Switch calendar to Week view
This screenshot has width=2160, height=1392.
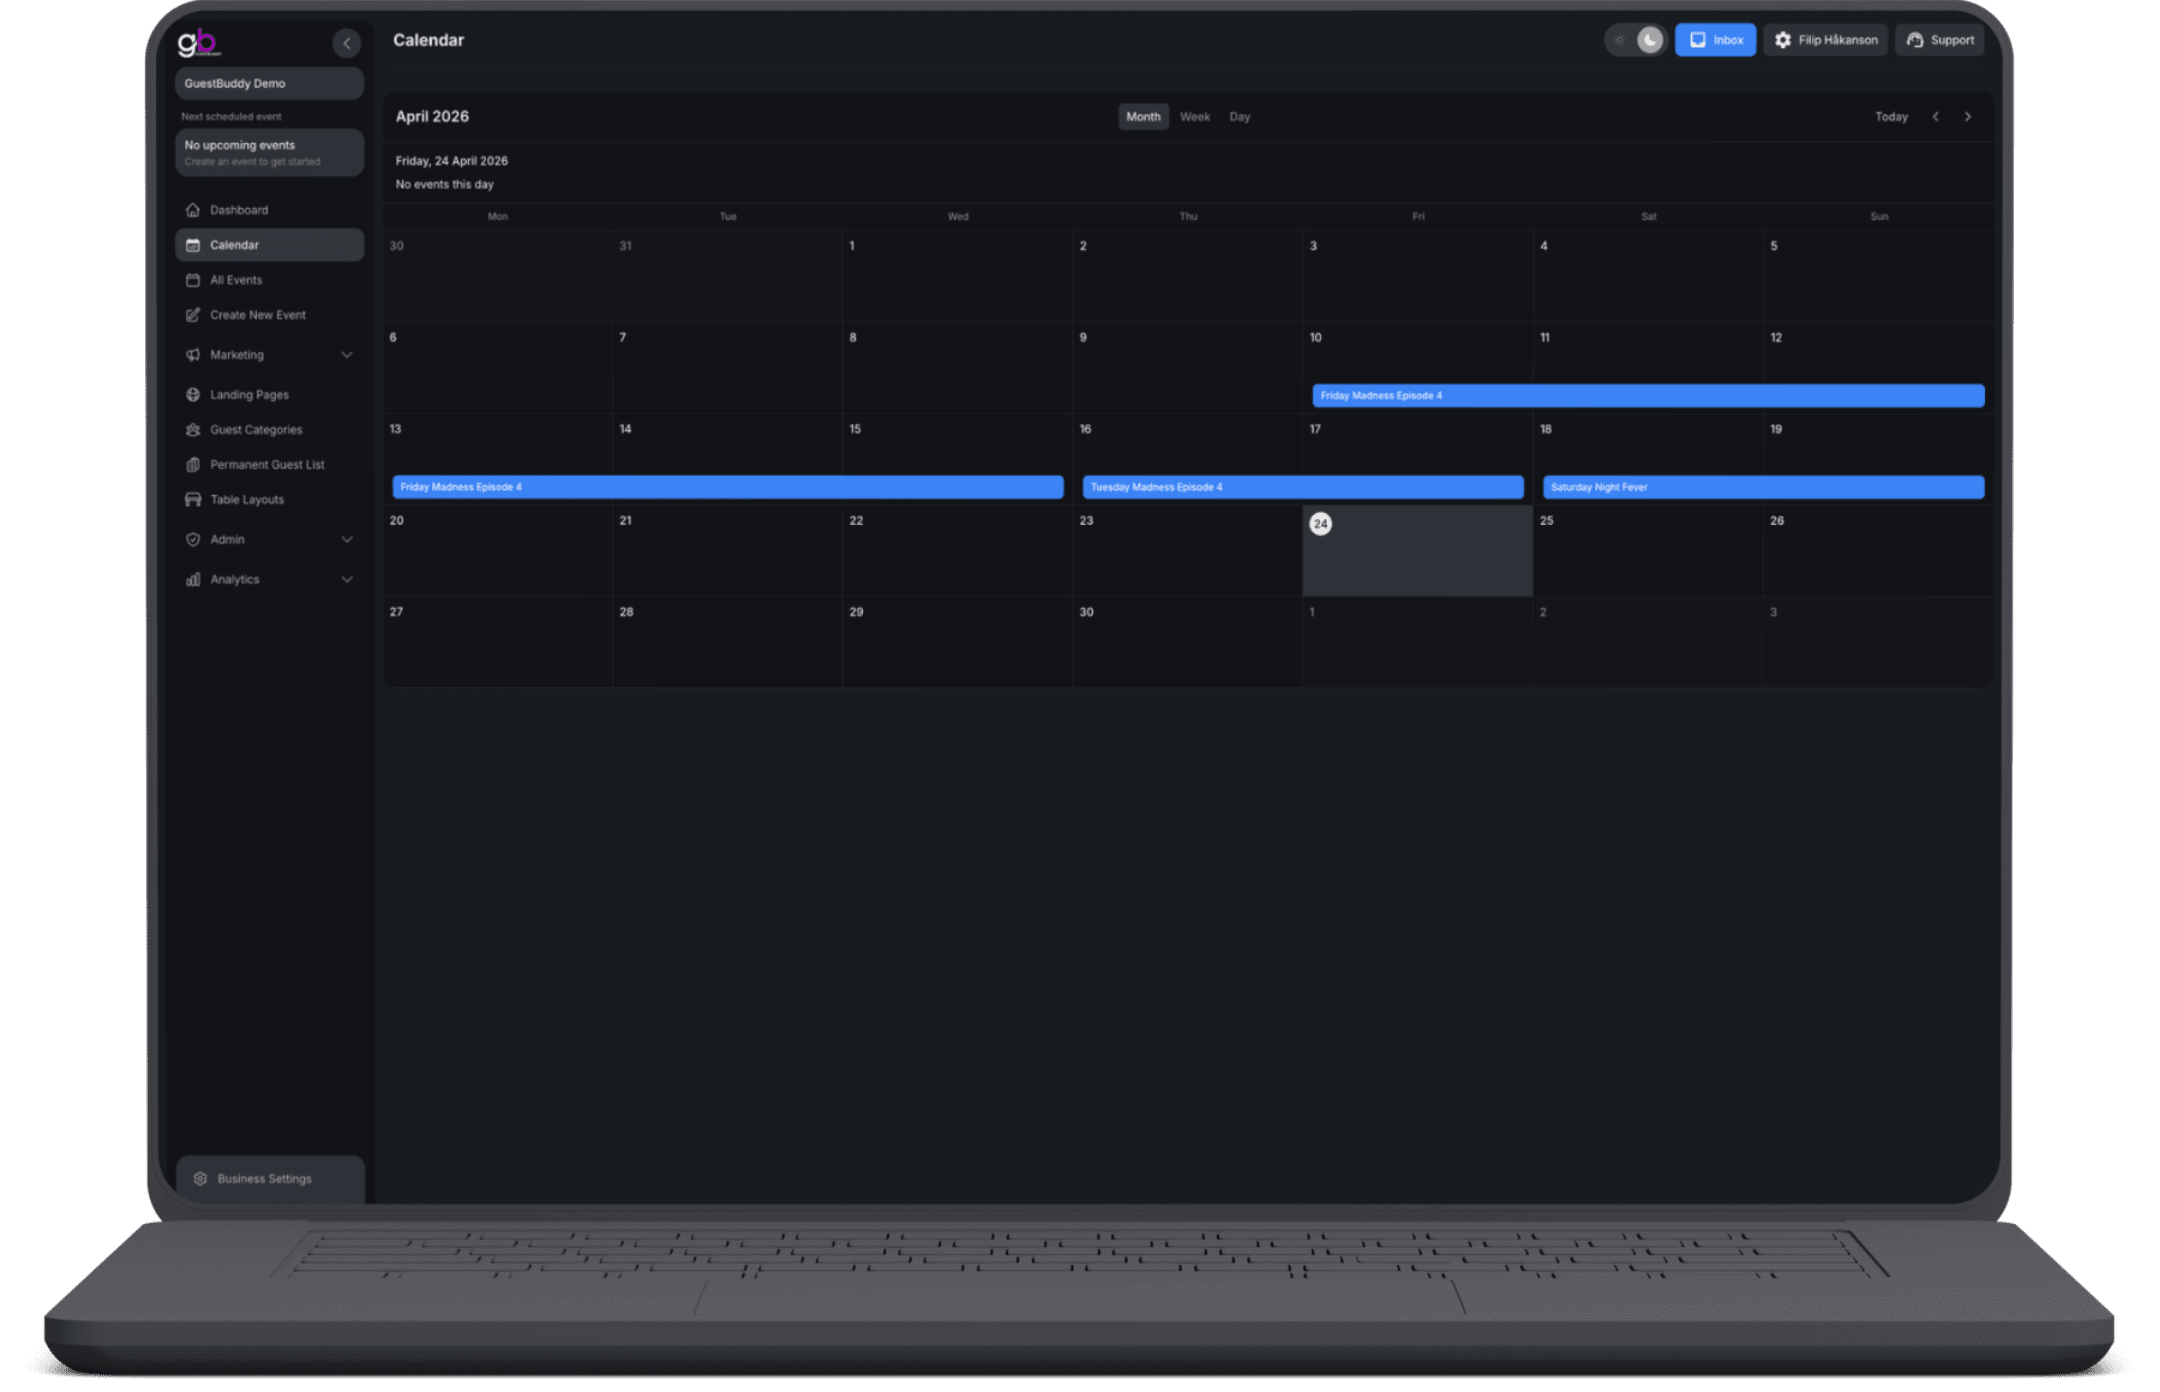pyautogui.click(x=1194, y=117)
